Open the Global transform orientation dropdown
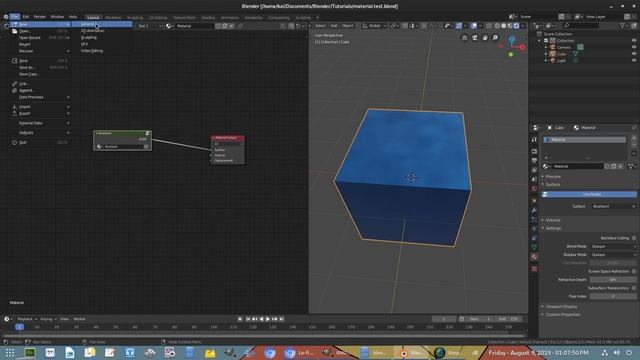Screen dimensions: 640x360 [x=375, y=26]
